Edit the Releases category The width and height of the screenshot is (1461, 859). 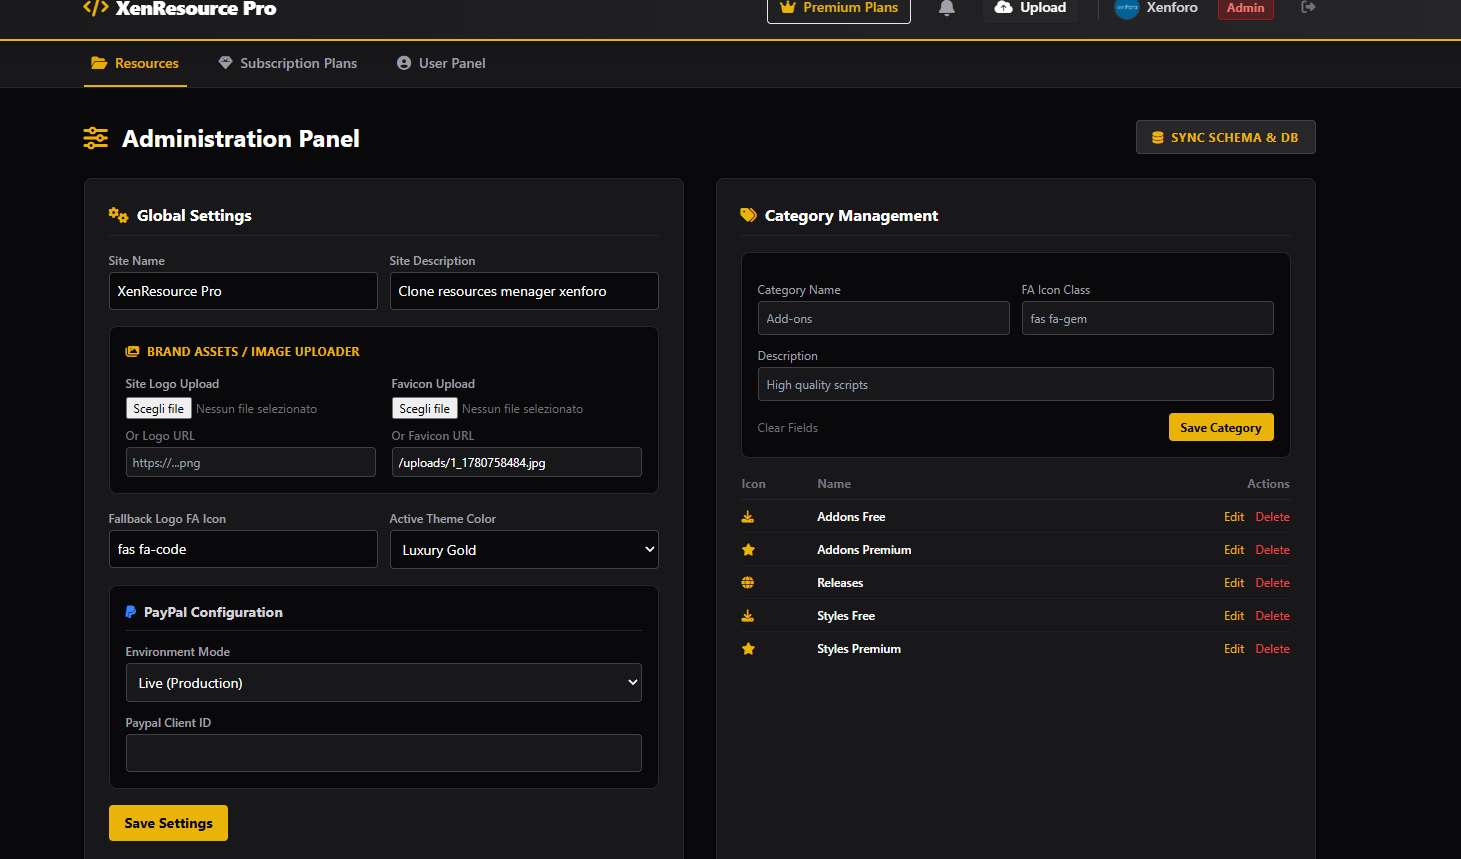tap(1234, 583)
